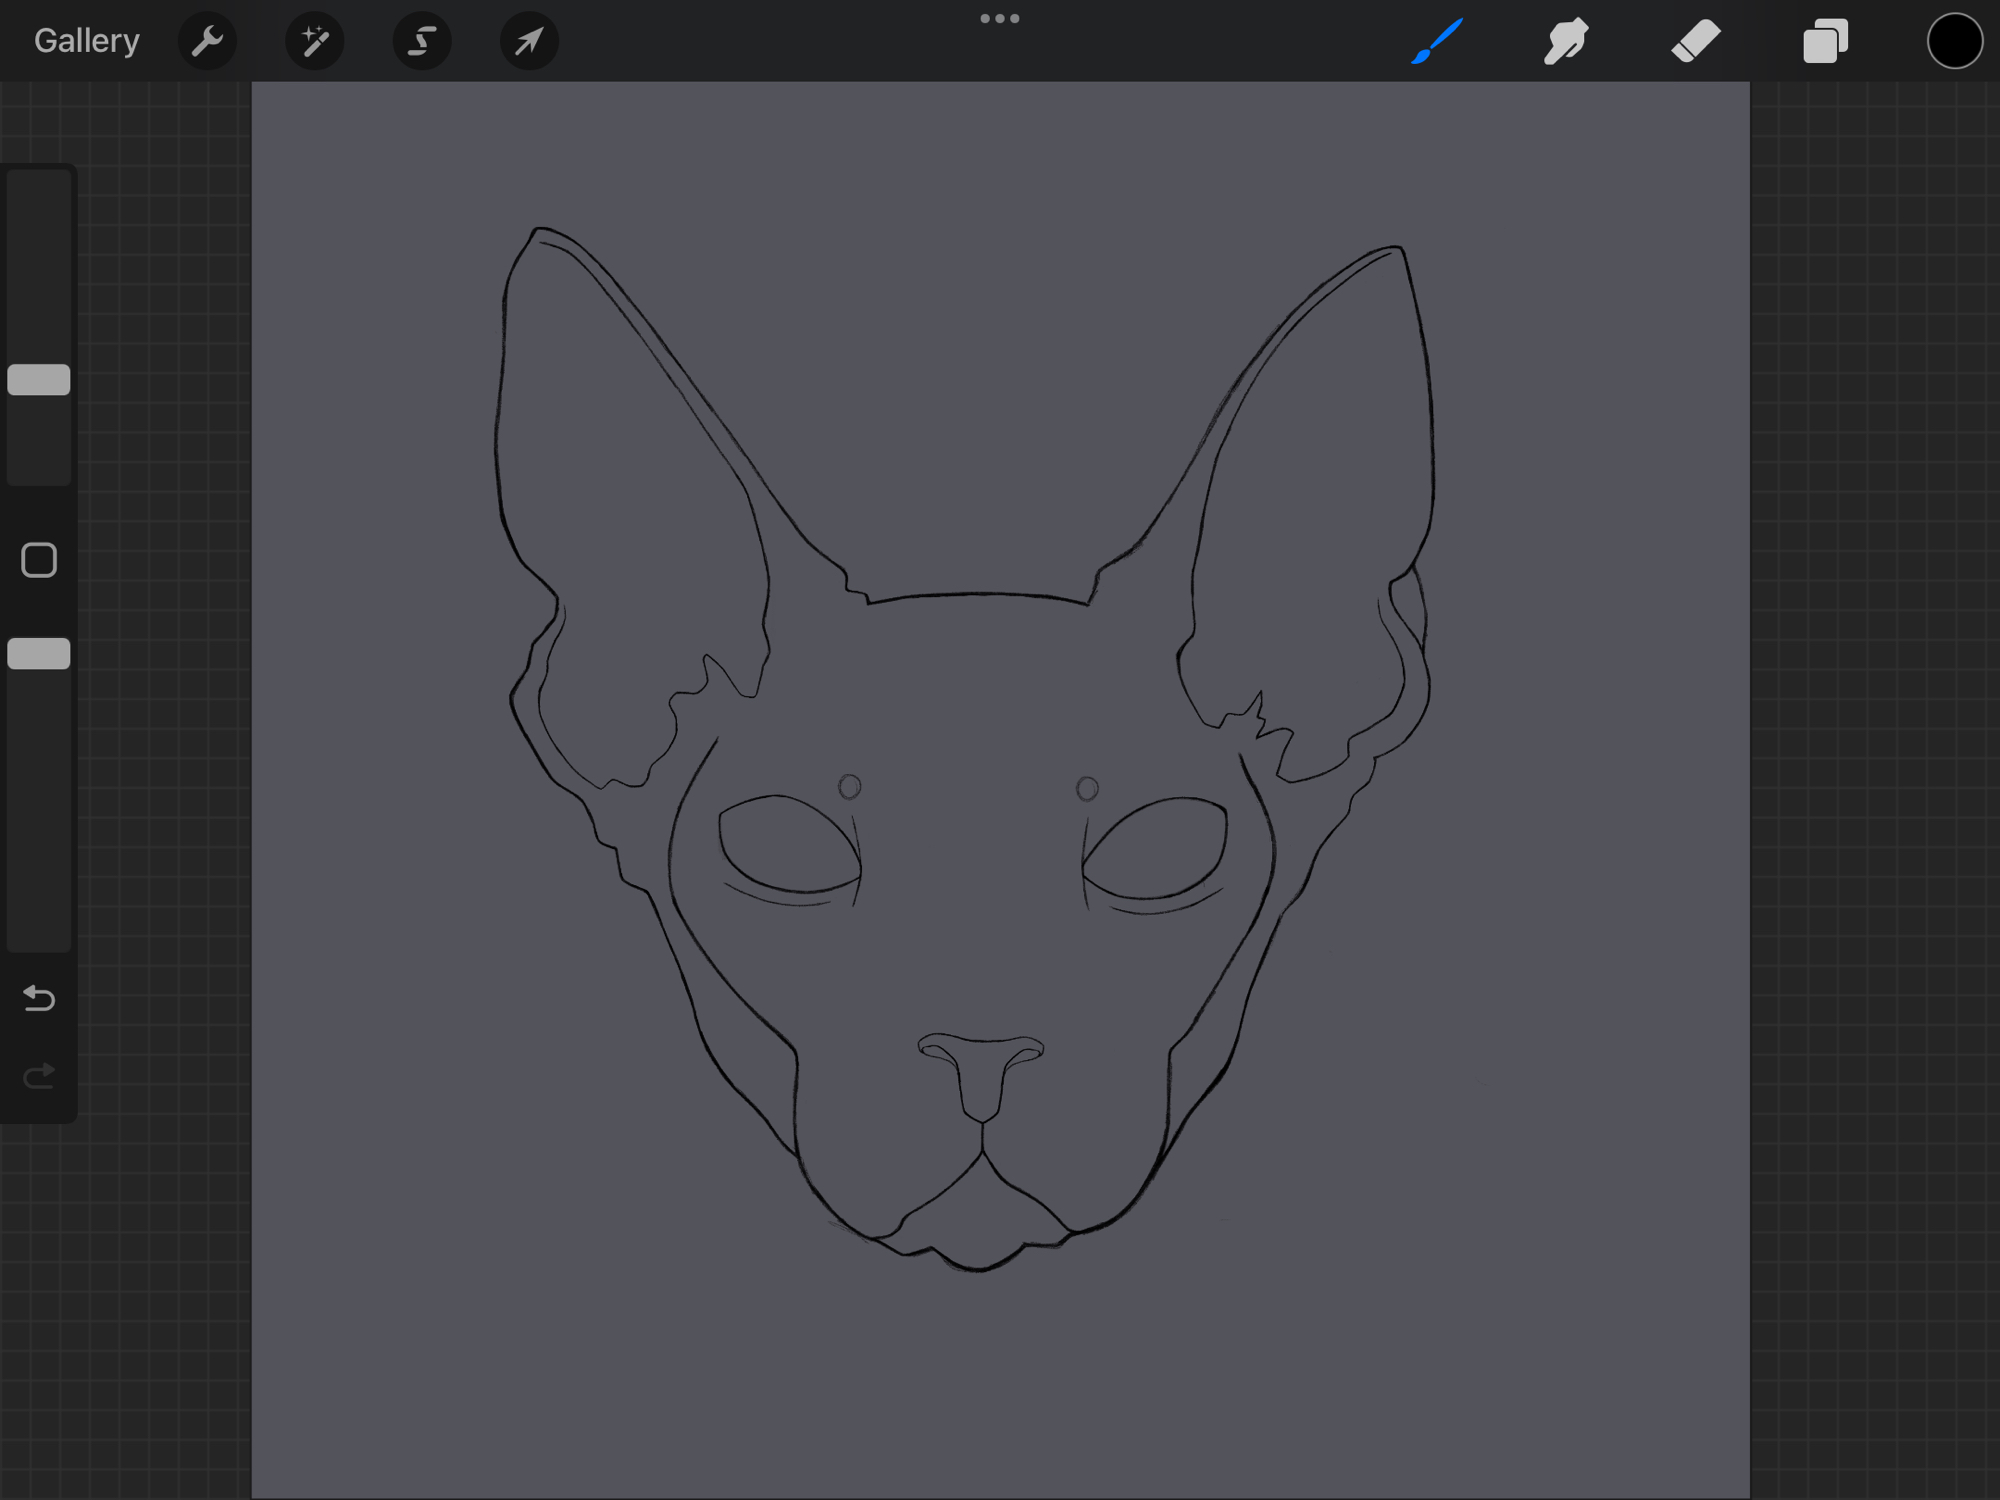Image resolution: width=2000 pixels, height=1500 pixels.
Task: Open the Adjustments magic wand menu
Action: pos(315,41)
